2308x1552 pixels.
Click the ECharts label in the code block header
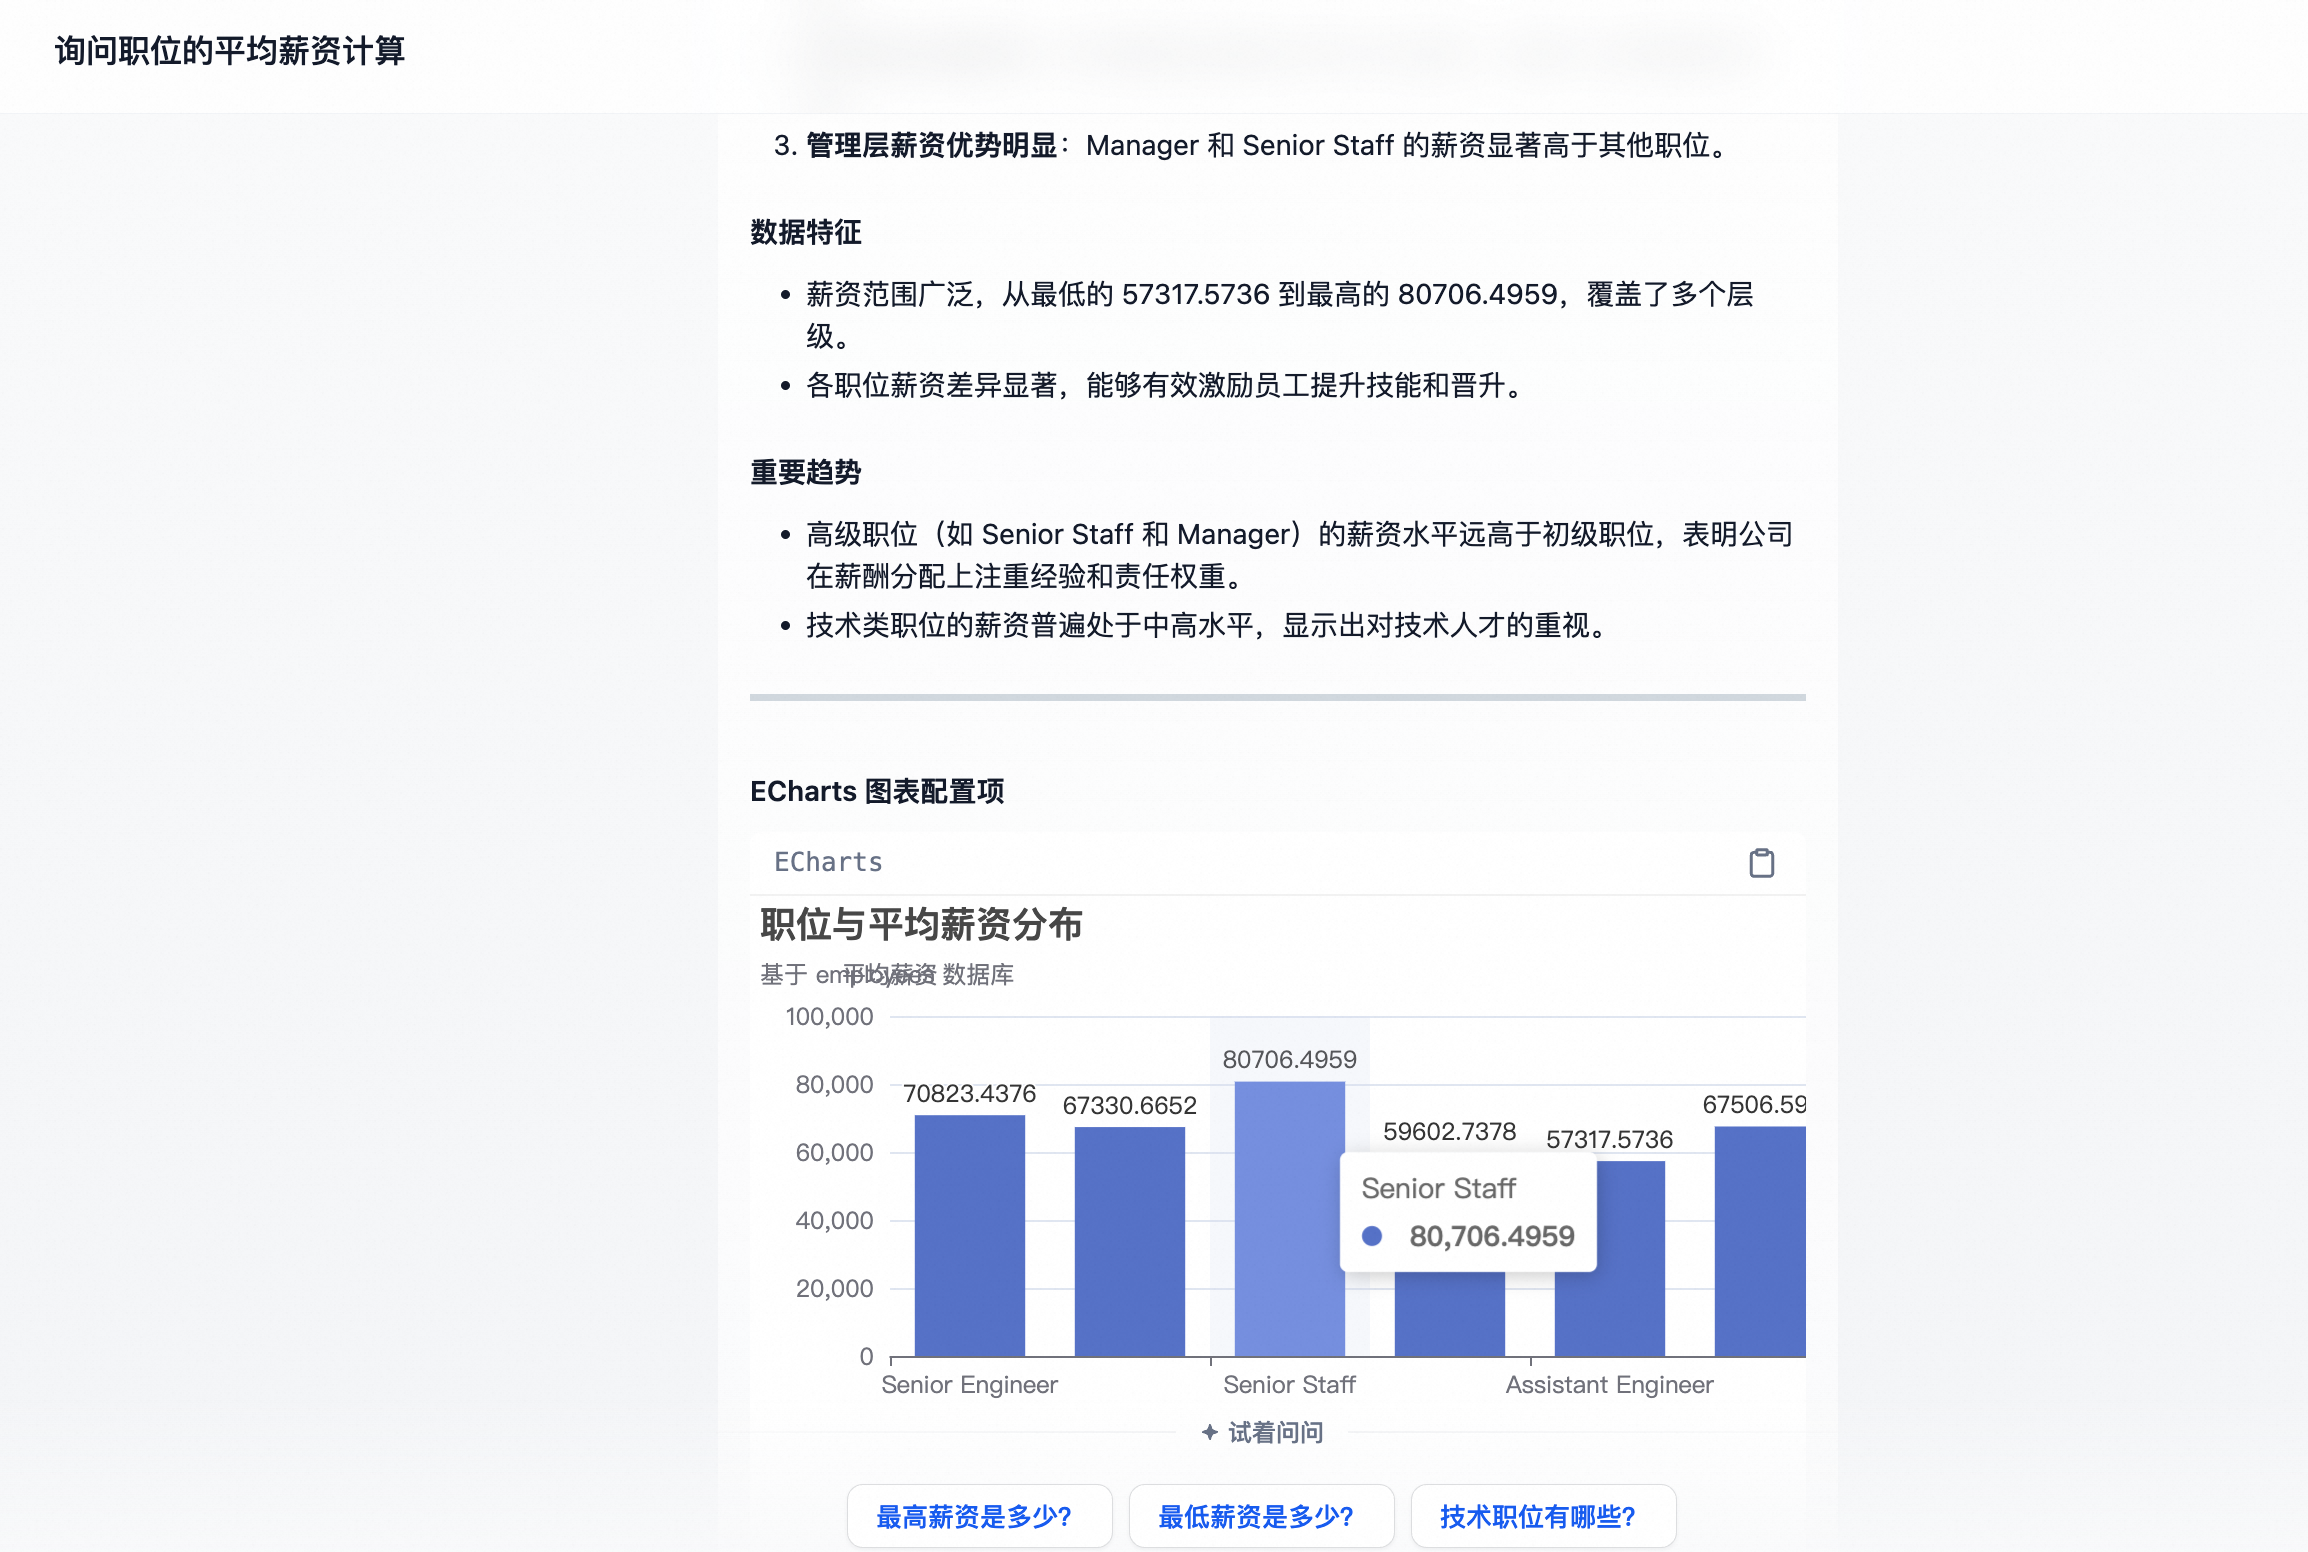828,862
